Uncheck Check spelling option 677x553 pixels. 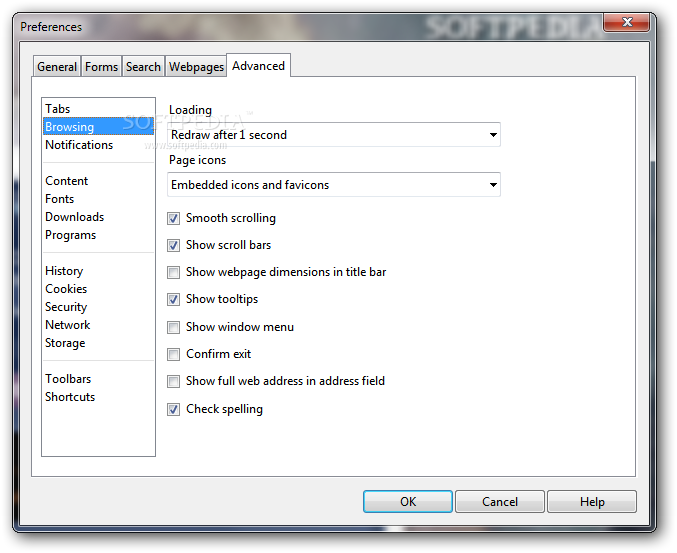[174, 409]
